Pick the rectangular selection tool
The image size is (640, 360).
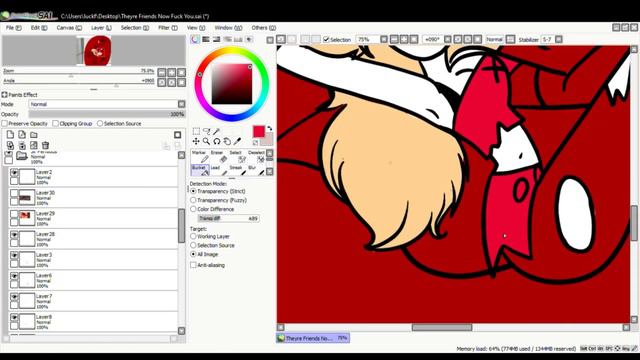[x=196, y=131]
